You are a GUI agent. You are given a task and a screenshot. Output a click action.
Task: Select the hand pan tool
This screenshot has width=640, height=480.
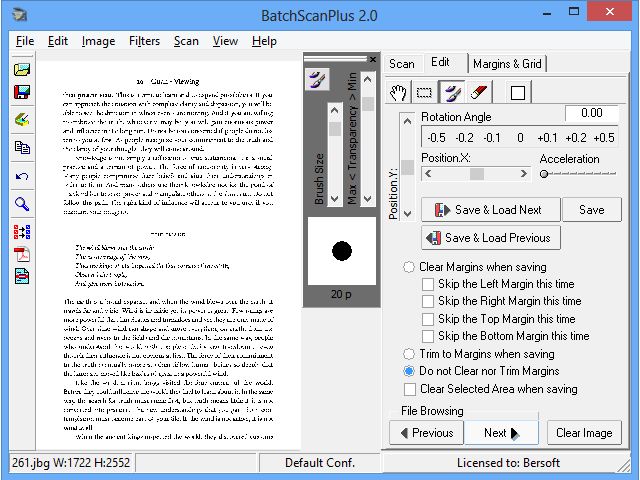click(x=398, y=93)
